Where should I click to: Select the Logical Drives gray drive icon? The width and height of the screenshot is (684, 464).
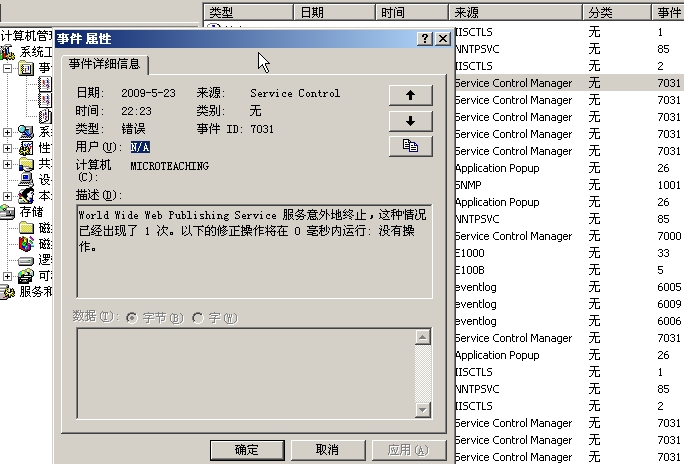26,260
